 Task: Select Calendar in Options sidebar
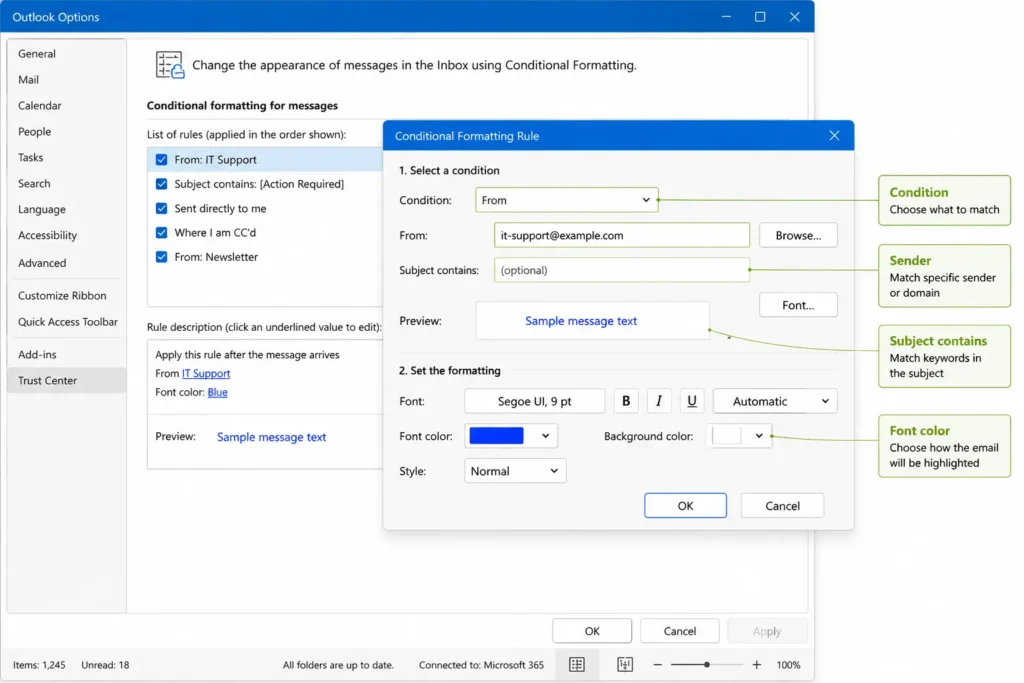66,105
